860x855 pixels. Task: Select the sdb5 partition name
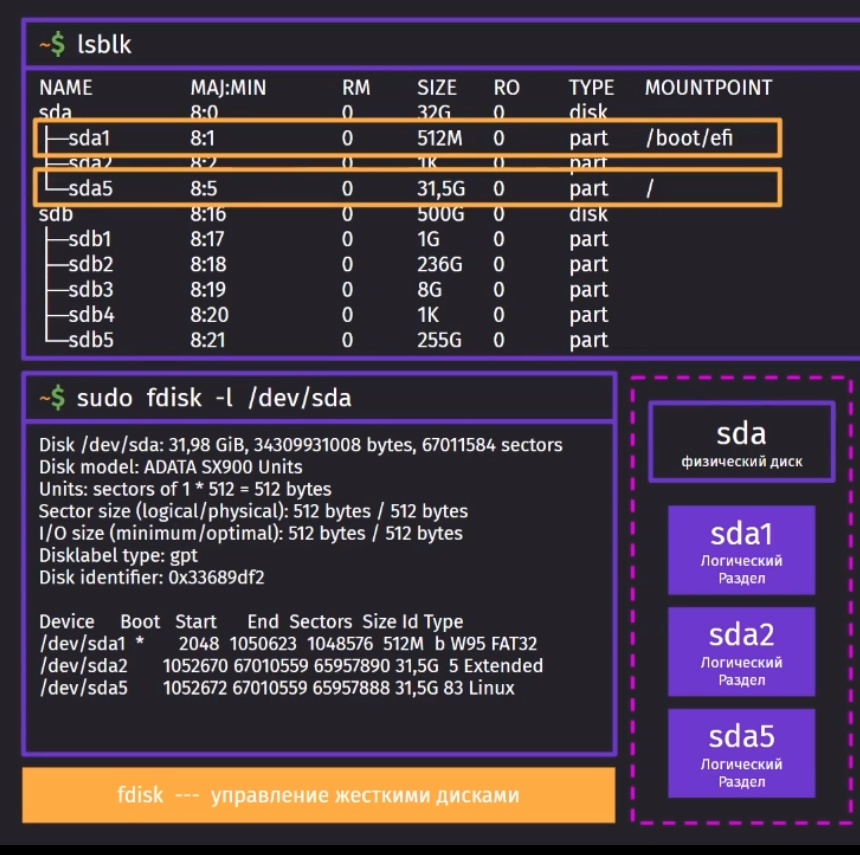[91, 340]
